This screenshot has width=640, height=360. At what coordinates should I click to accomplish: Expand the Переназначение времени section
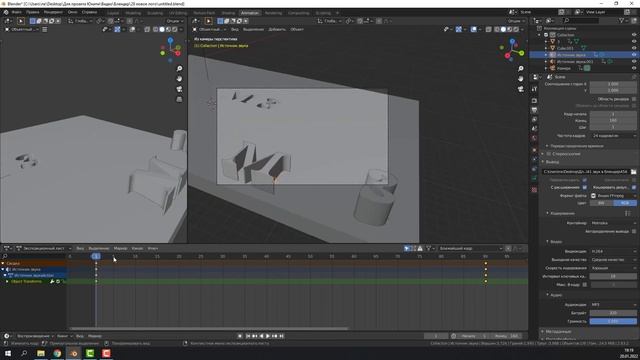[x=576, y=146]
